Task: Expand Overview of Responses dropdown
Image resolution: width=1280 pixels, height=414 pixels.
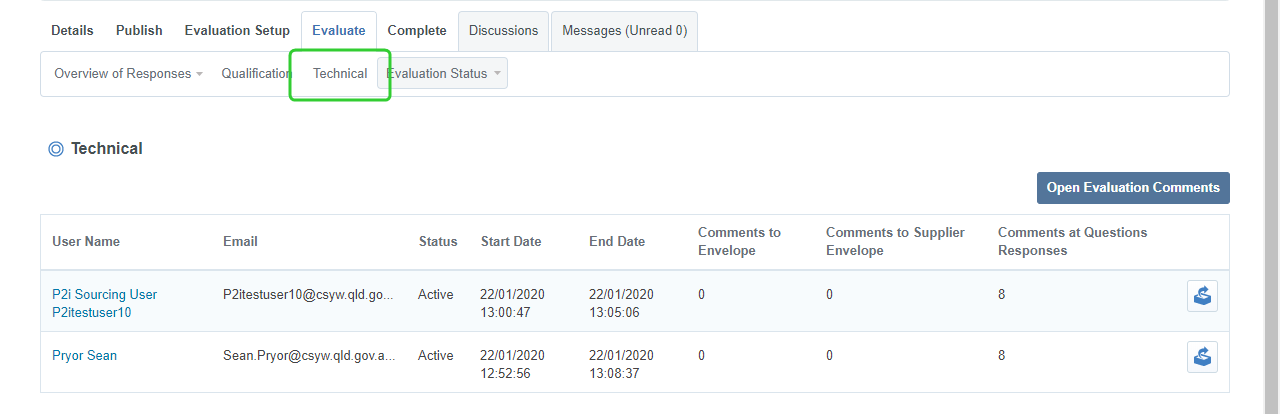Action: pyautogui.click(x=128, y=73)
